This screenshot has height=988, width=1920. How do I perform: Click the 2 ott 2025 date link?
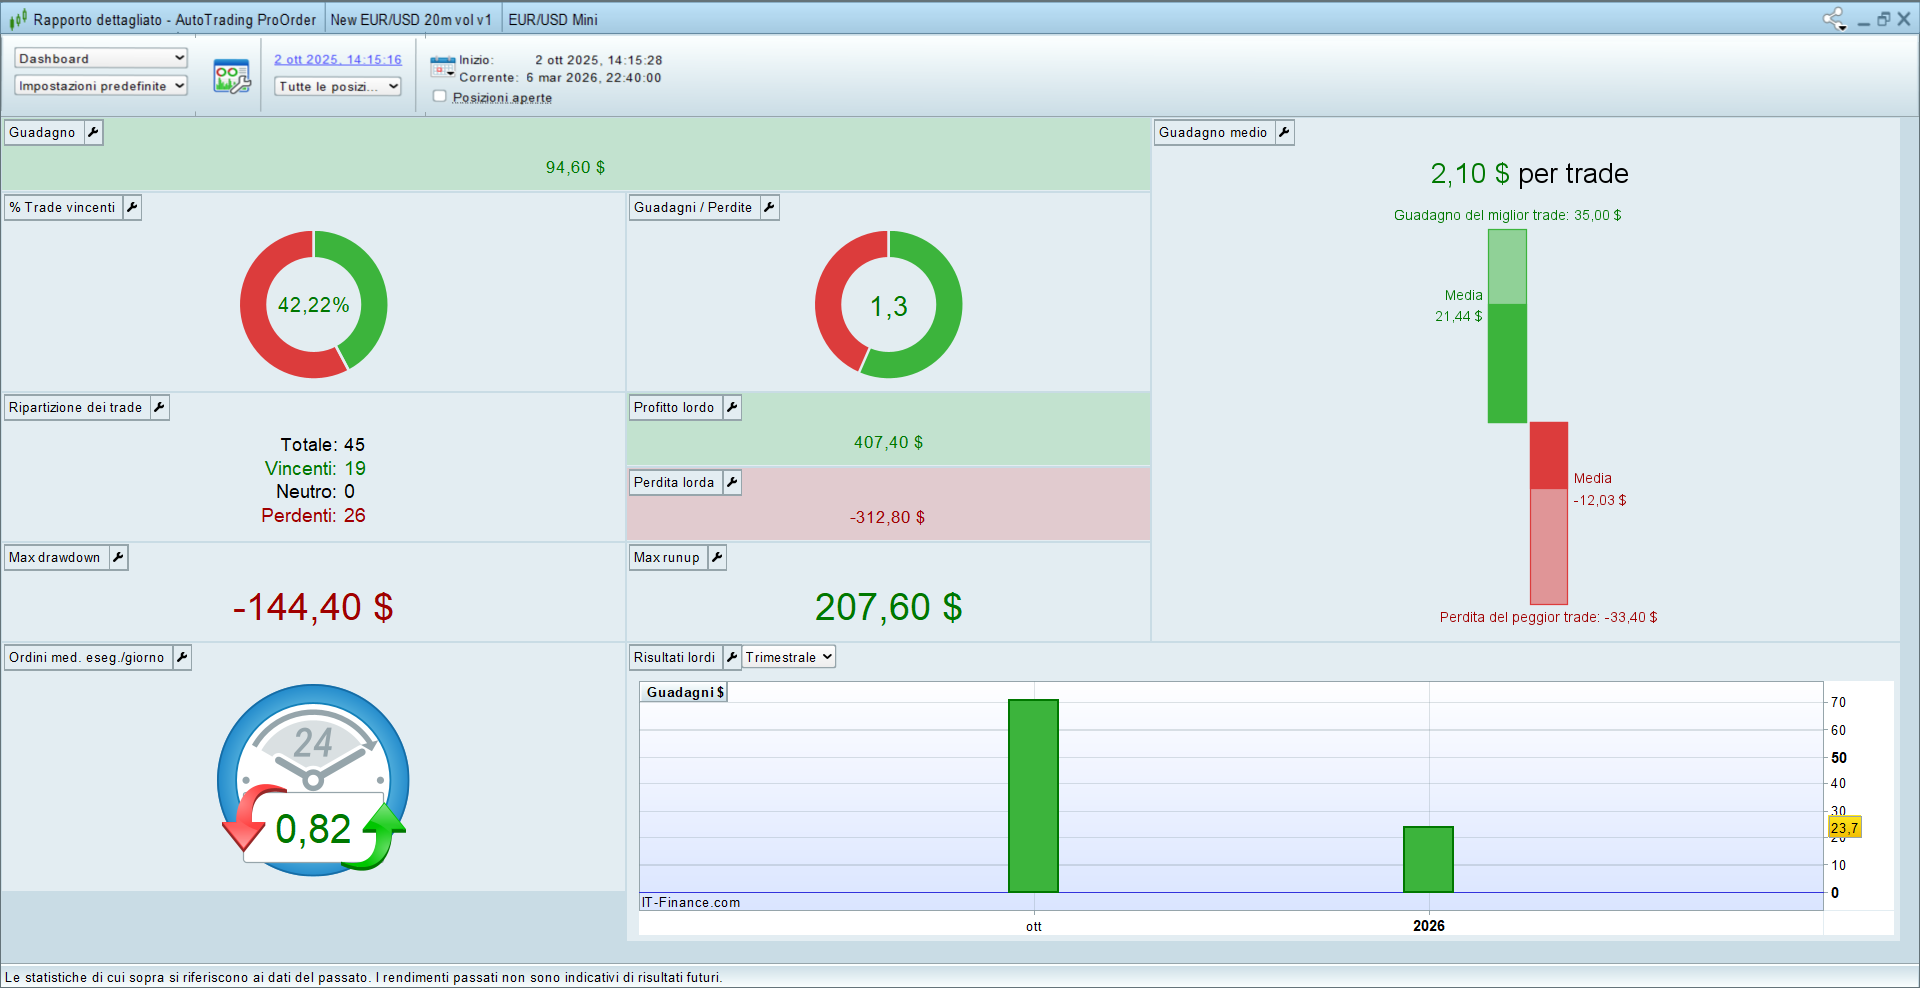click(338, 60)
